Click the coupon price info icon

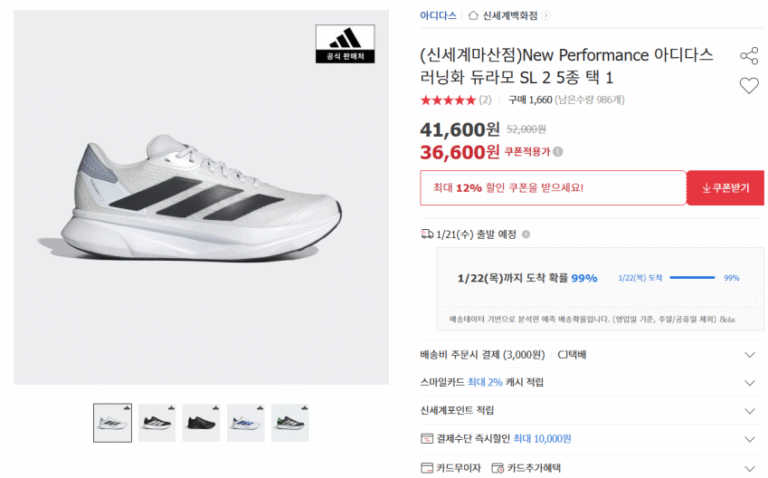click(x=558, y=152)
